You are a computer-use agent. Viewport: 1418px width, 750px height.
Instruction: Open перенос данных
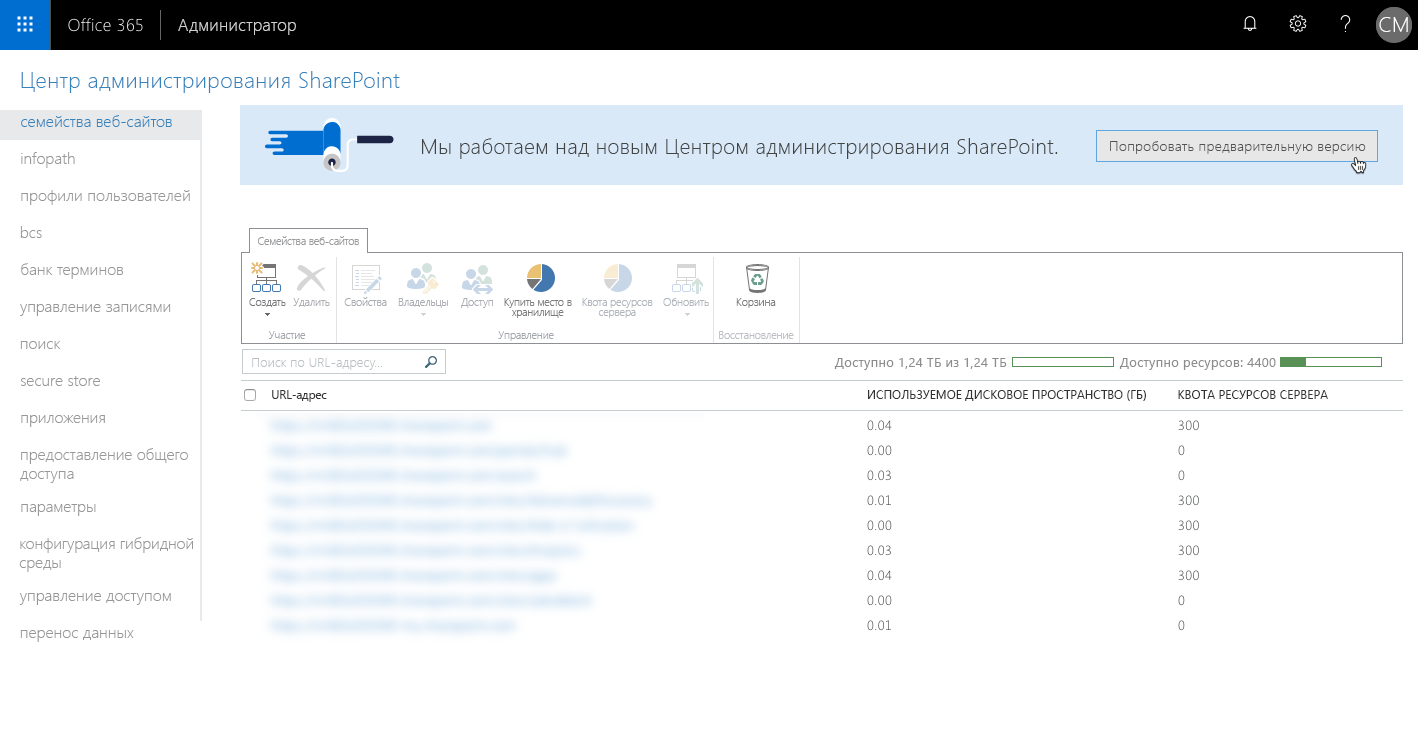(x=77, y=633)
